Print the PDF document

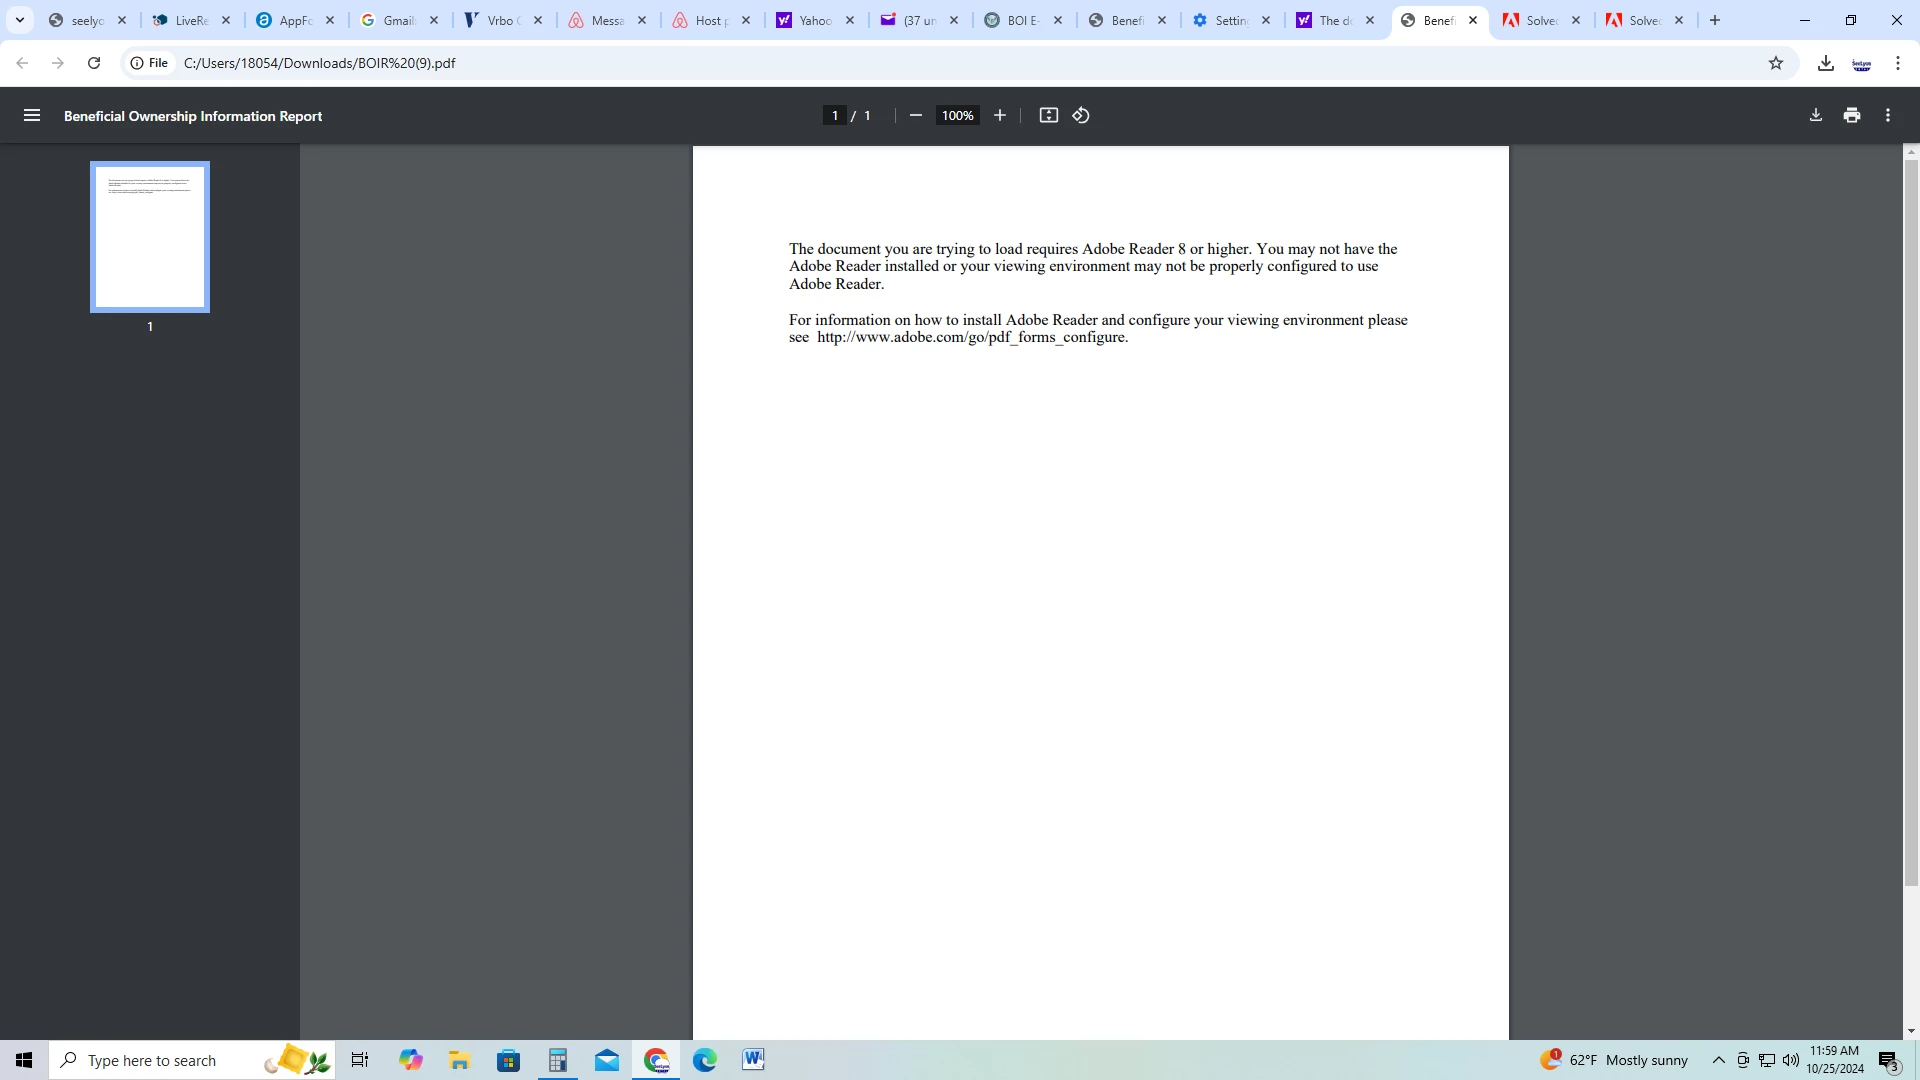(1851, 116)
